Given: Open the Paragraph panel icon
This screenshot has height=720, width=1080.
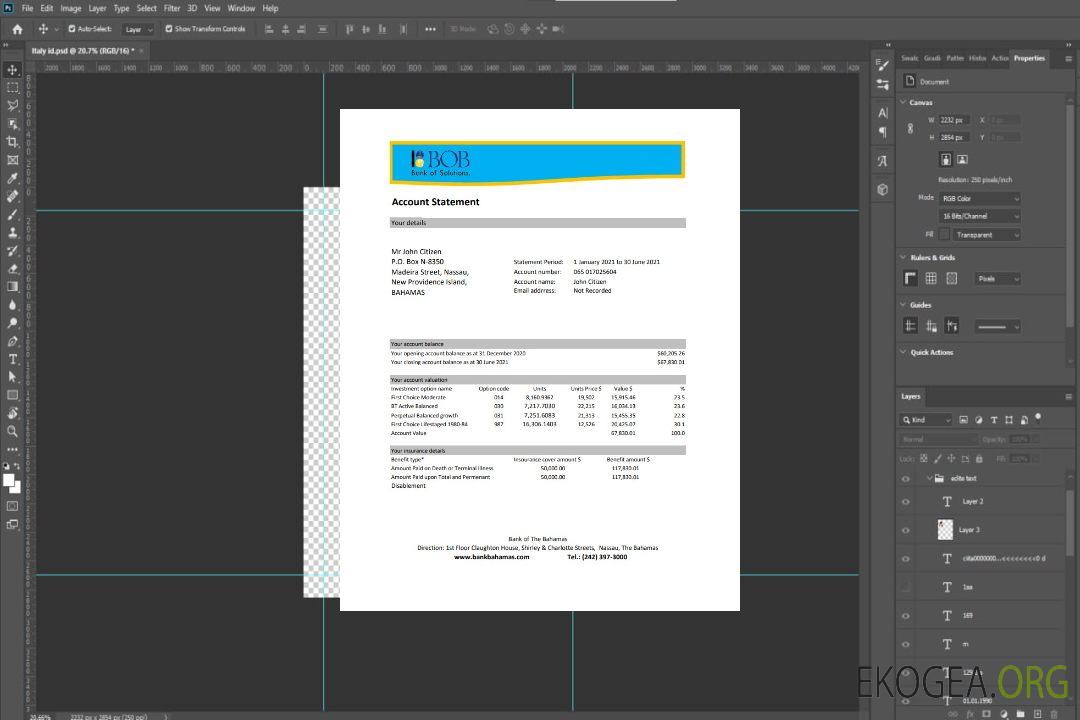Looking at the screenshot, I should click(883, 132).
